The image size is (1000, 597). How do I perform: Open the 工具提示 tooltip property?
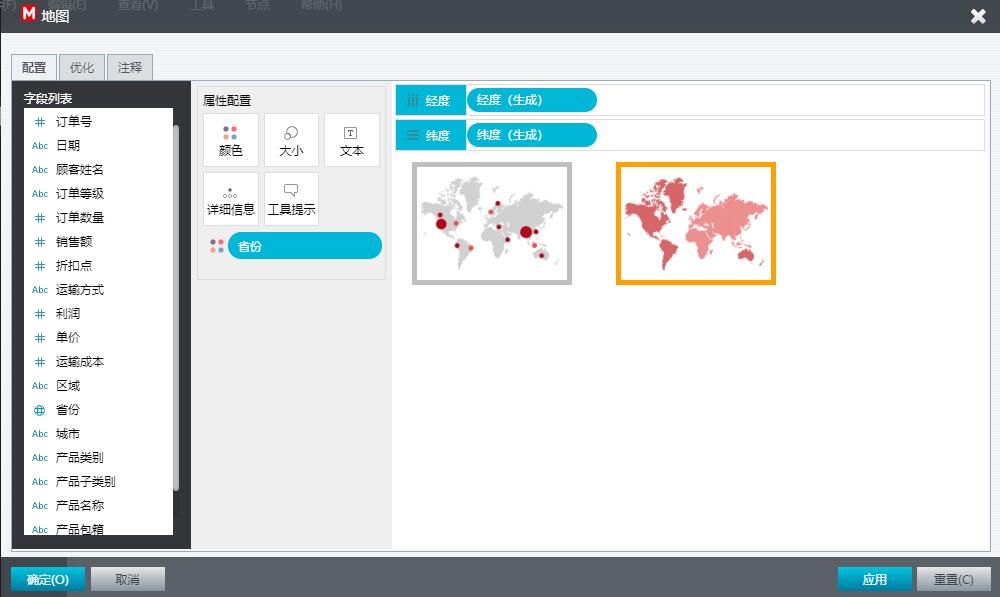pos(291,199)
